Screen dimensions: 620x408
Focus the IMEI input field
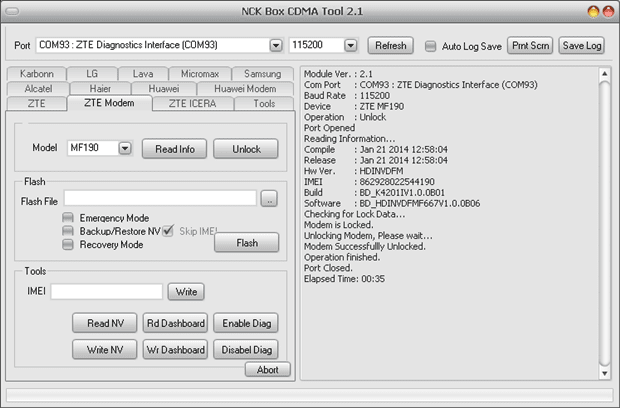coord(107,292)
